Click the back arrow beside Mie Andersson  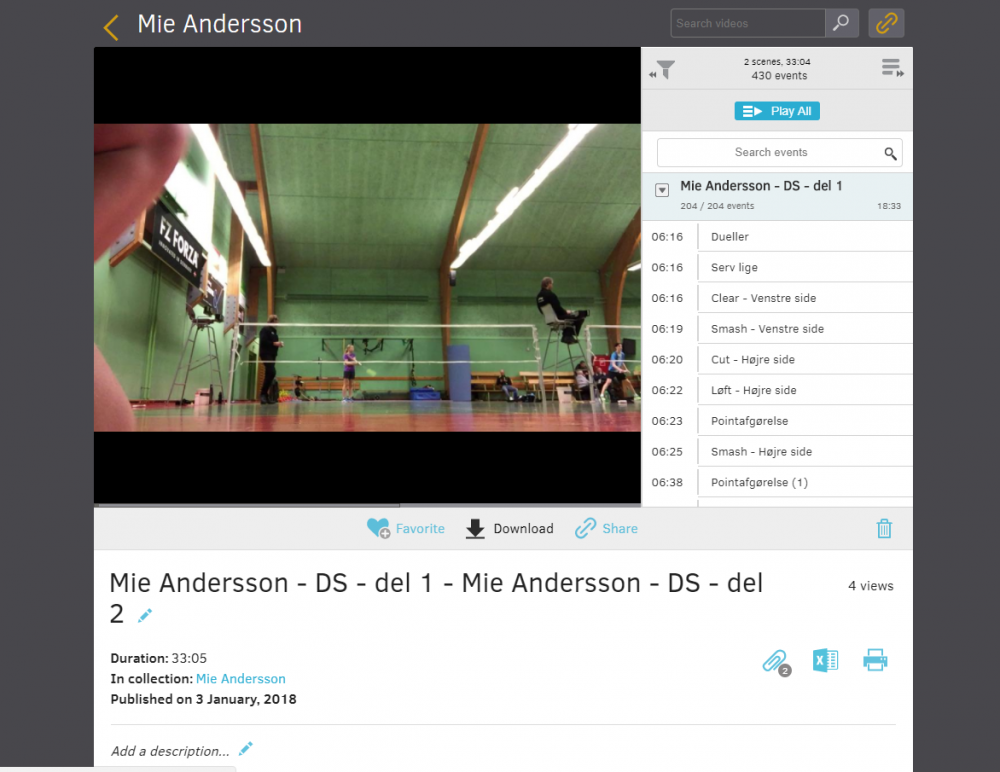(111, 27)
